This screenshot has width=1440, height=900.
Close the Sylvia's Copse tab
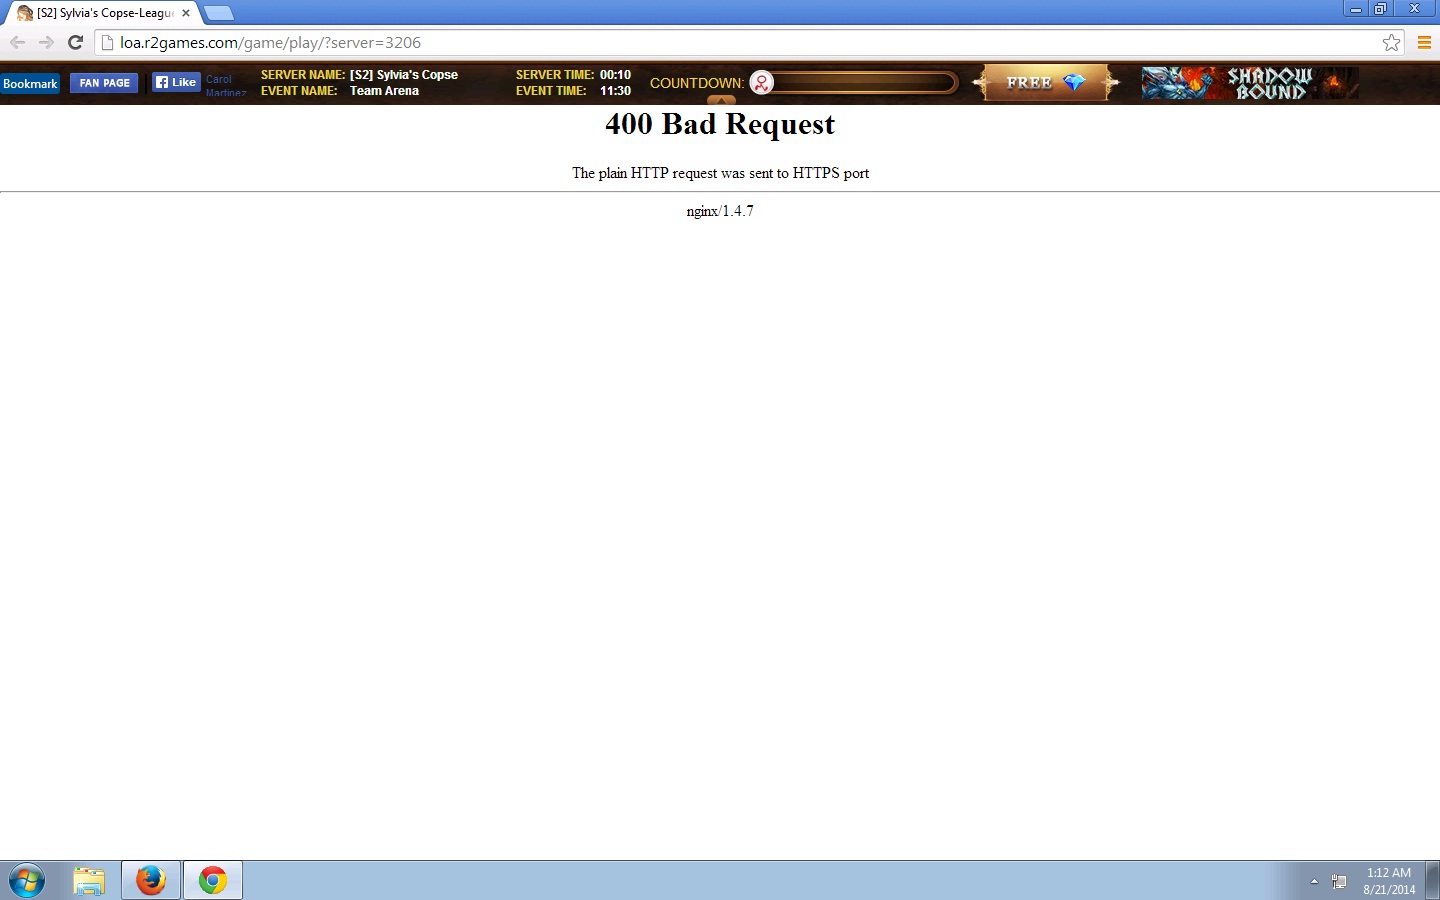point(186,13)
